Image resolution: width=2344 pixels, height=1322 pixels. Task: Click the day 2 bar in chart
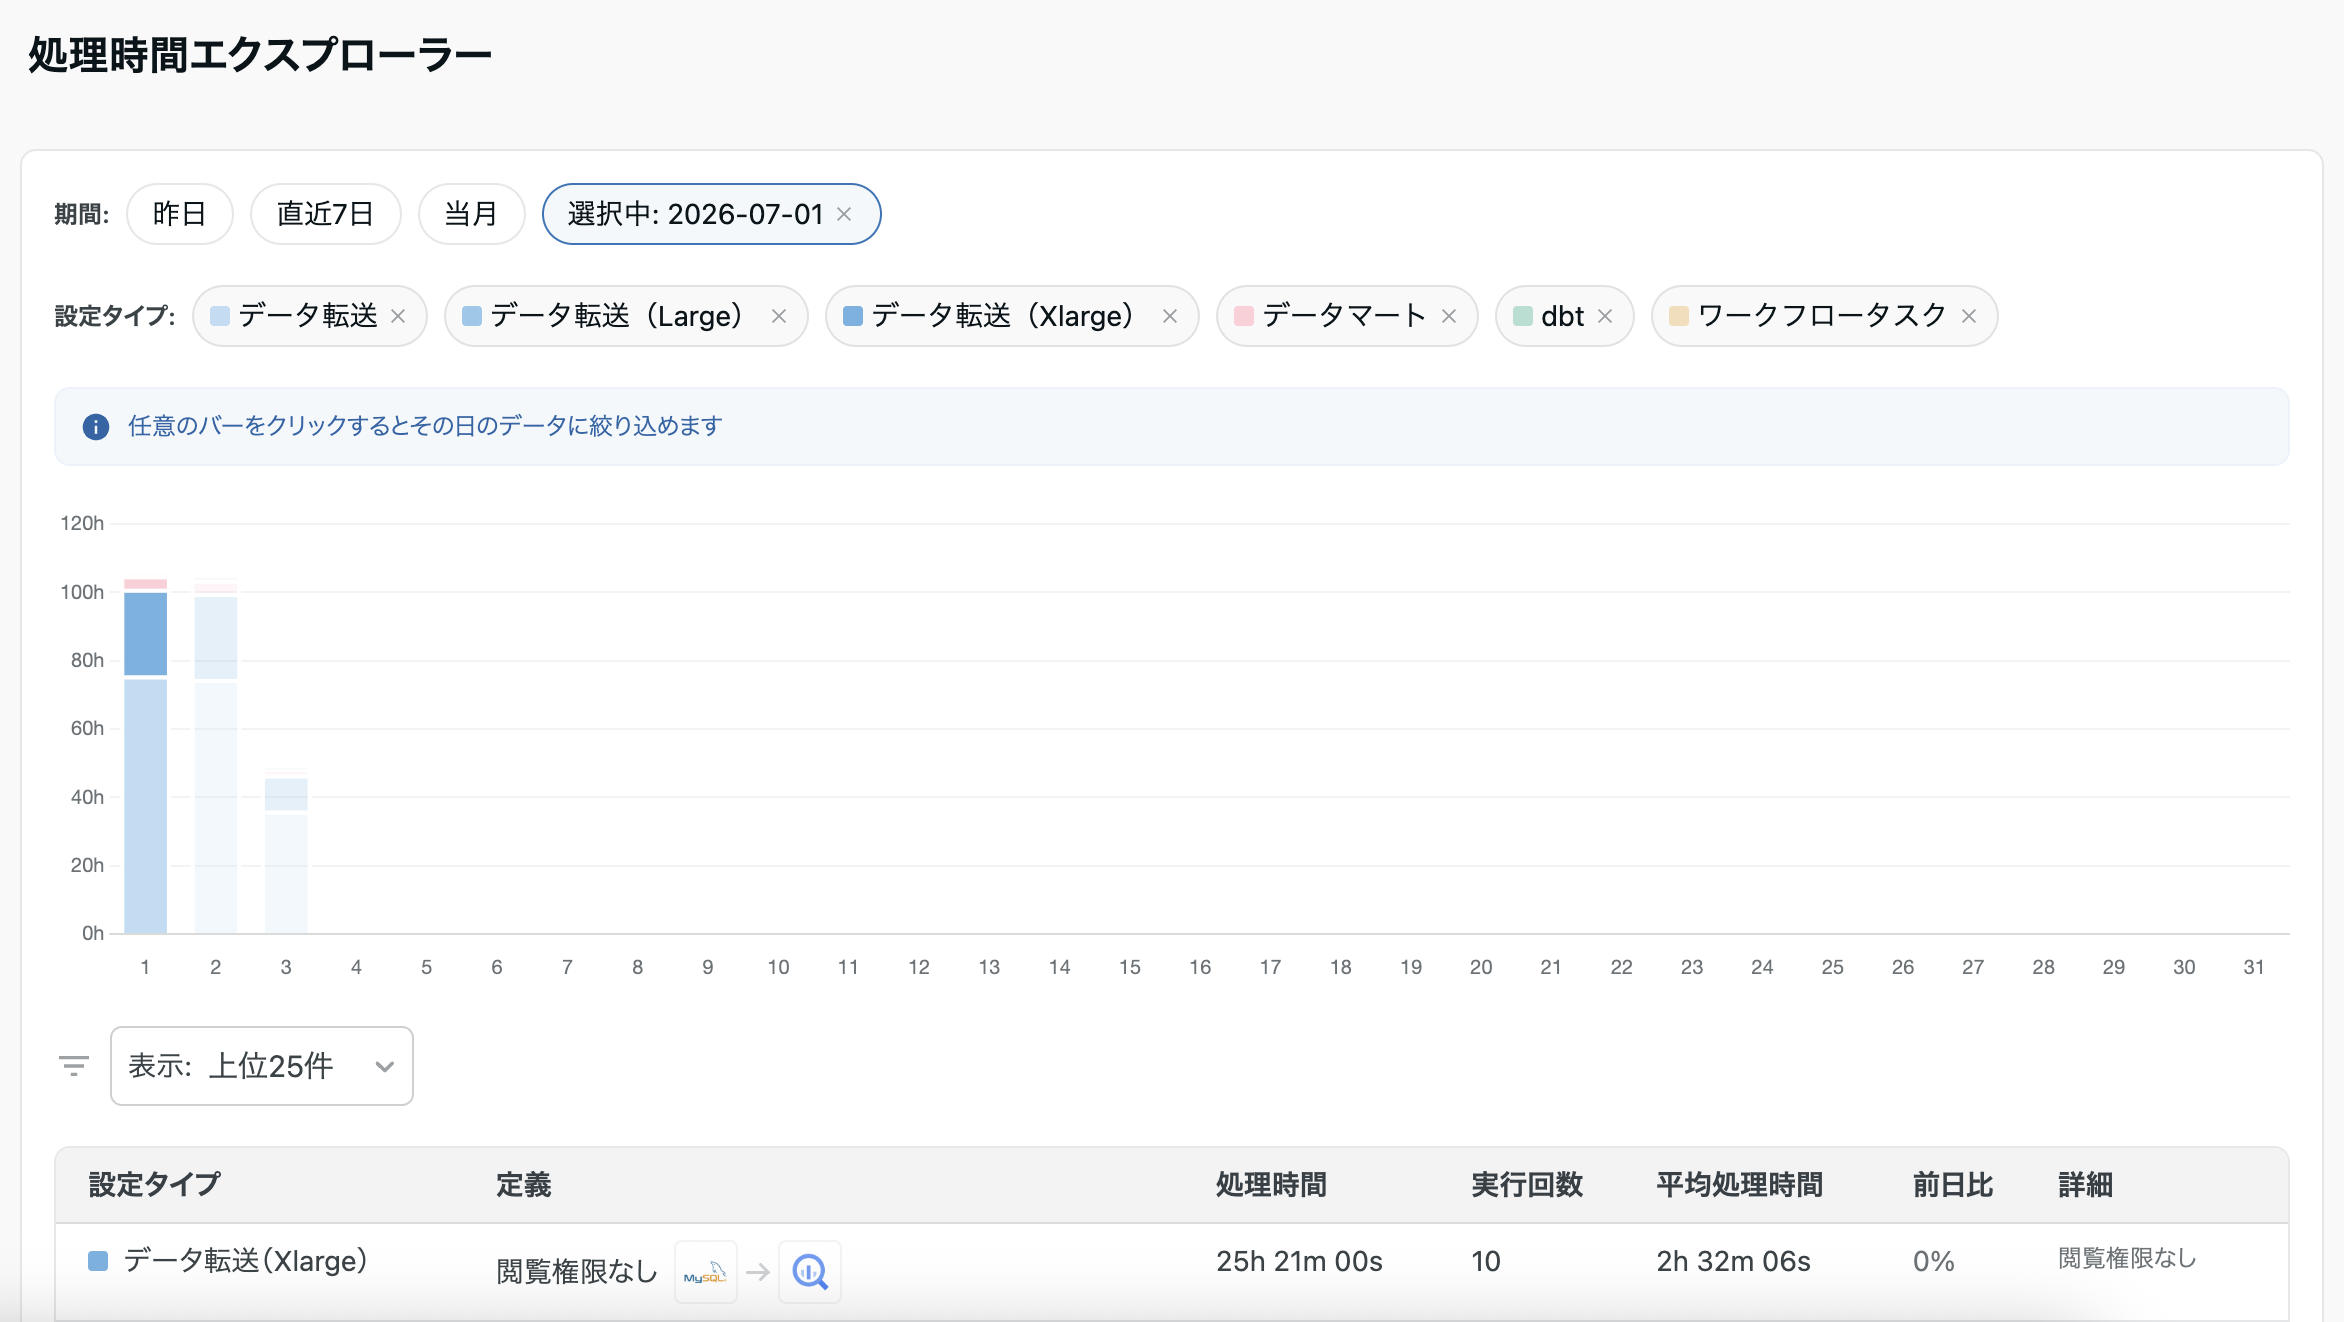[216, 756]
